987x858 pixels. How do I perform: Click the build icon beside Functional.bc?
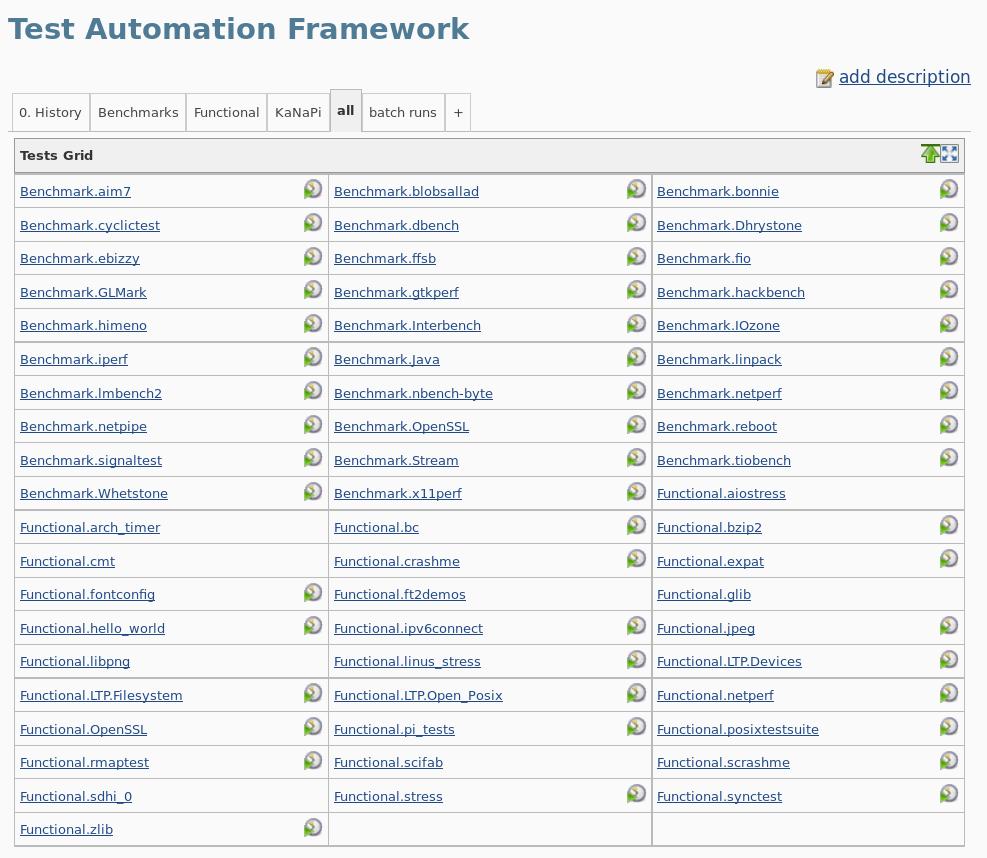pyautogui.click(x=636, y=525)
